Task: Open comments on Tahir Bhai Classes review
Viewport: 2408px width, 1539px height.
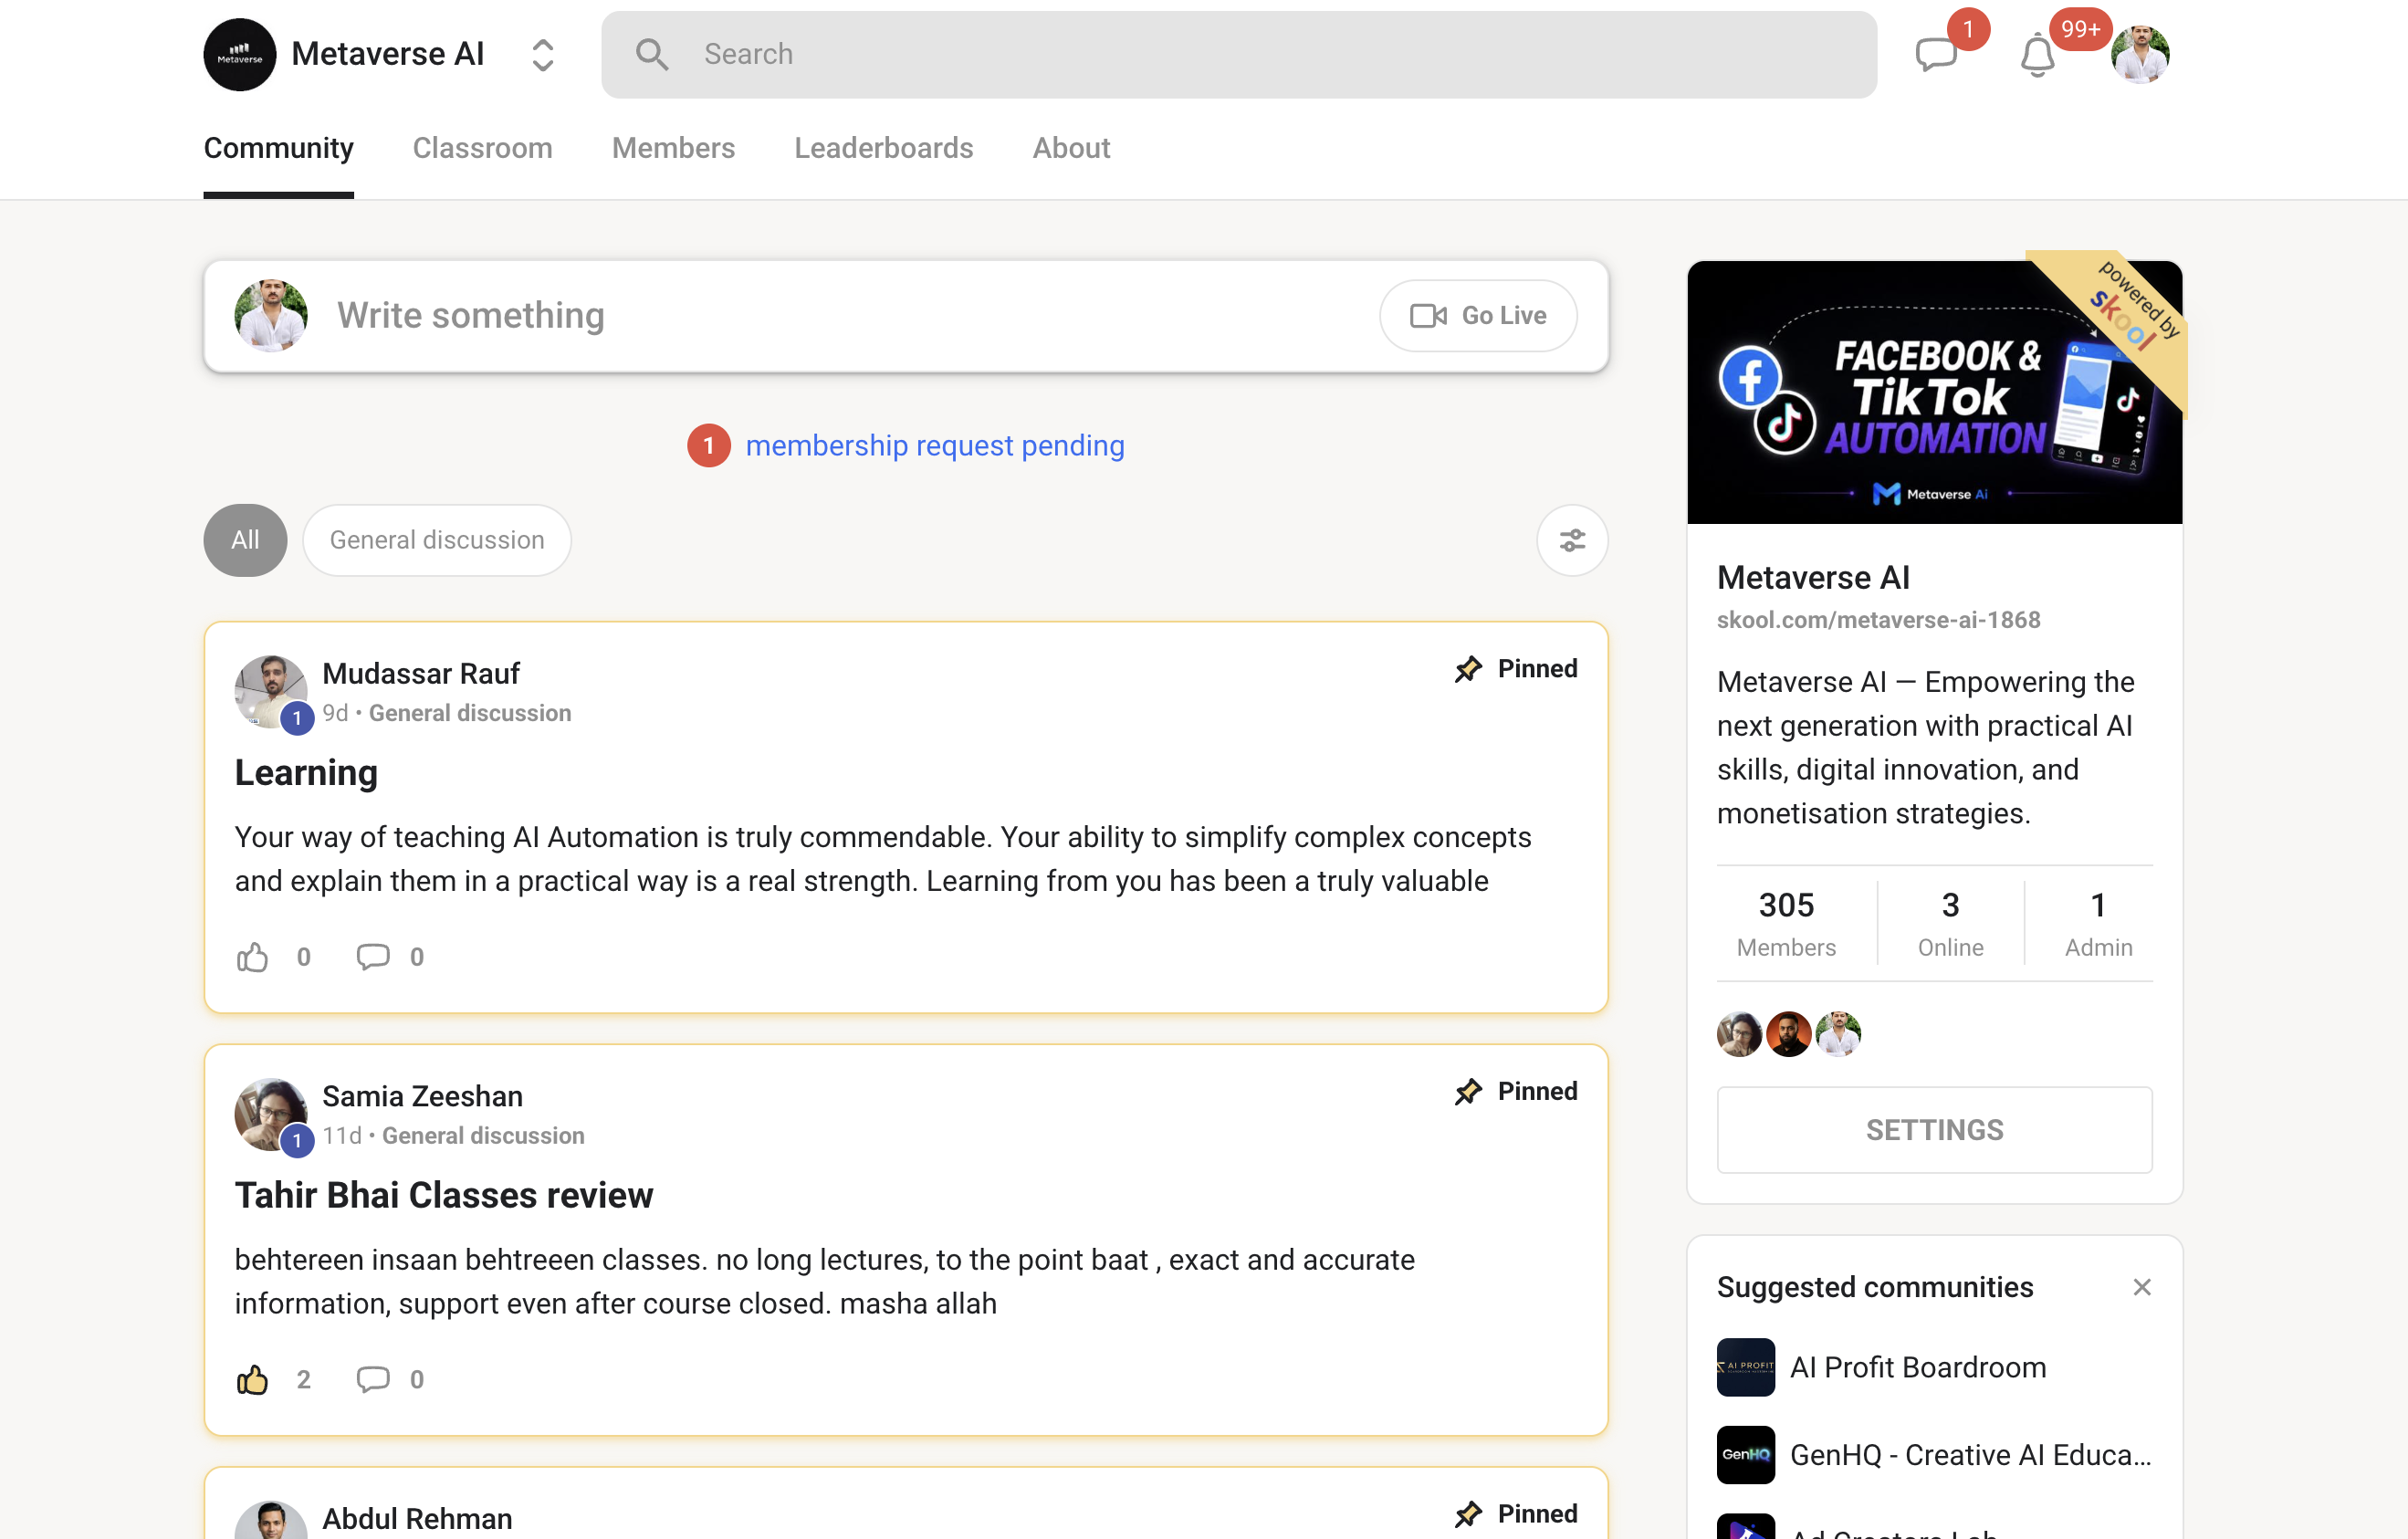Action: (373, 1380)
